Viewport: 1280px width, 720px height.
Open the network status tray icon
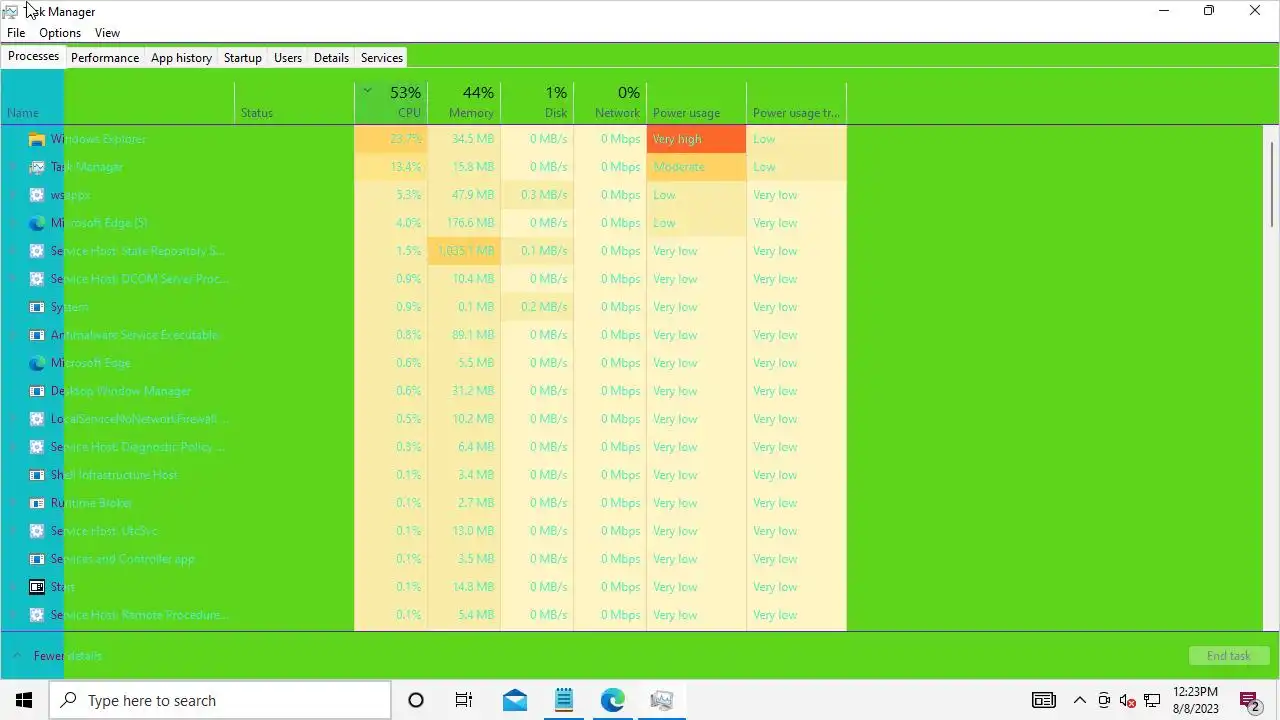pyautogui.click(x=1152, y=700)
